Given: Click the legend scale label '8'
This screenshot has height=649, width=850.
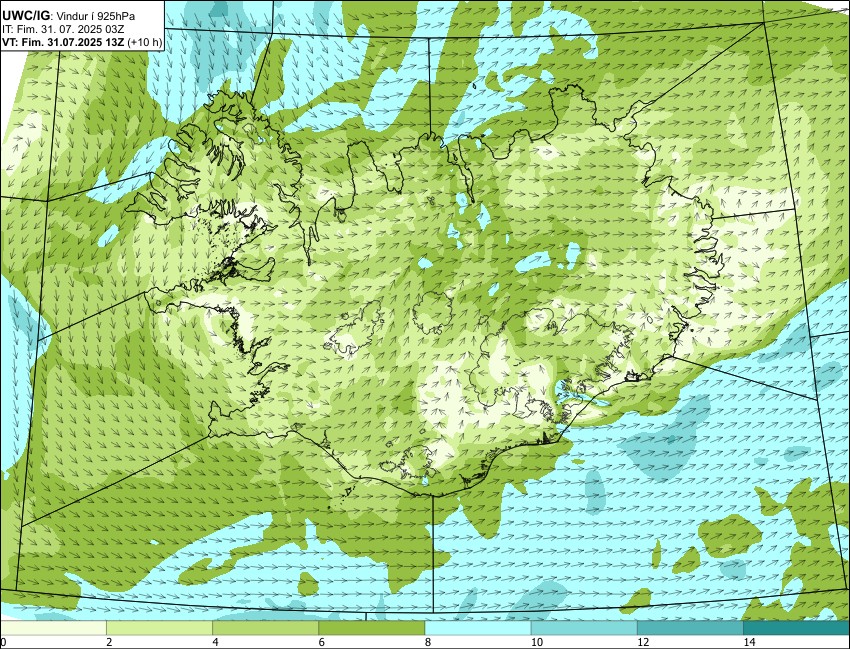Looking at the screenshot, I should [428, 642].
